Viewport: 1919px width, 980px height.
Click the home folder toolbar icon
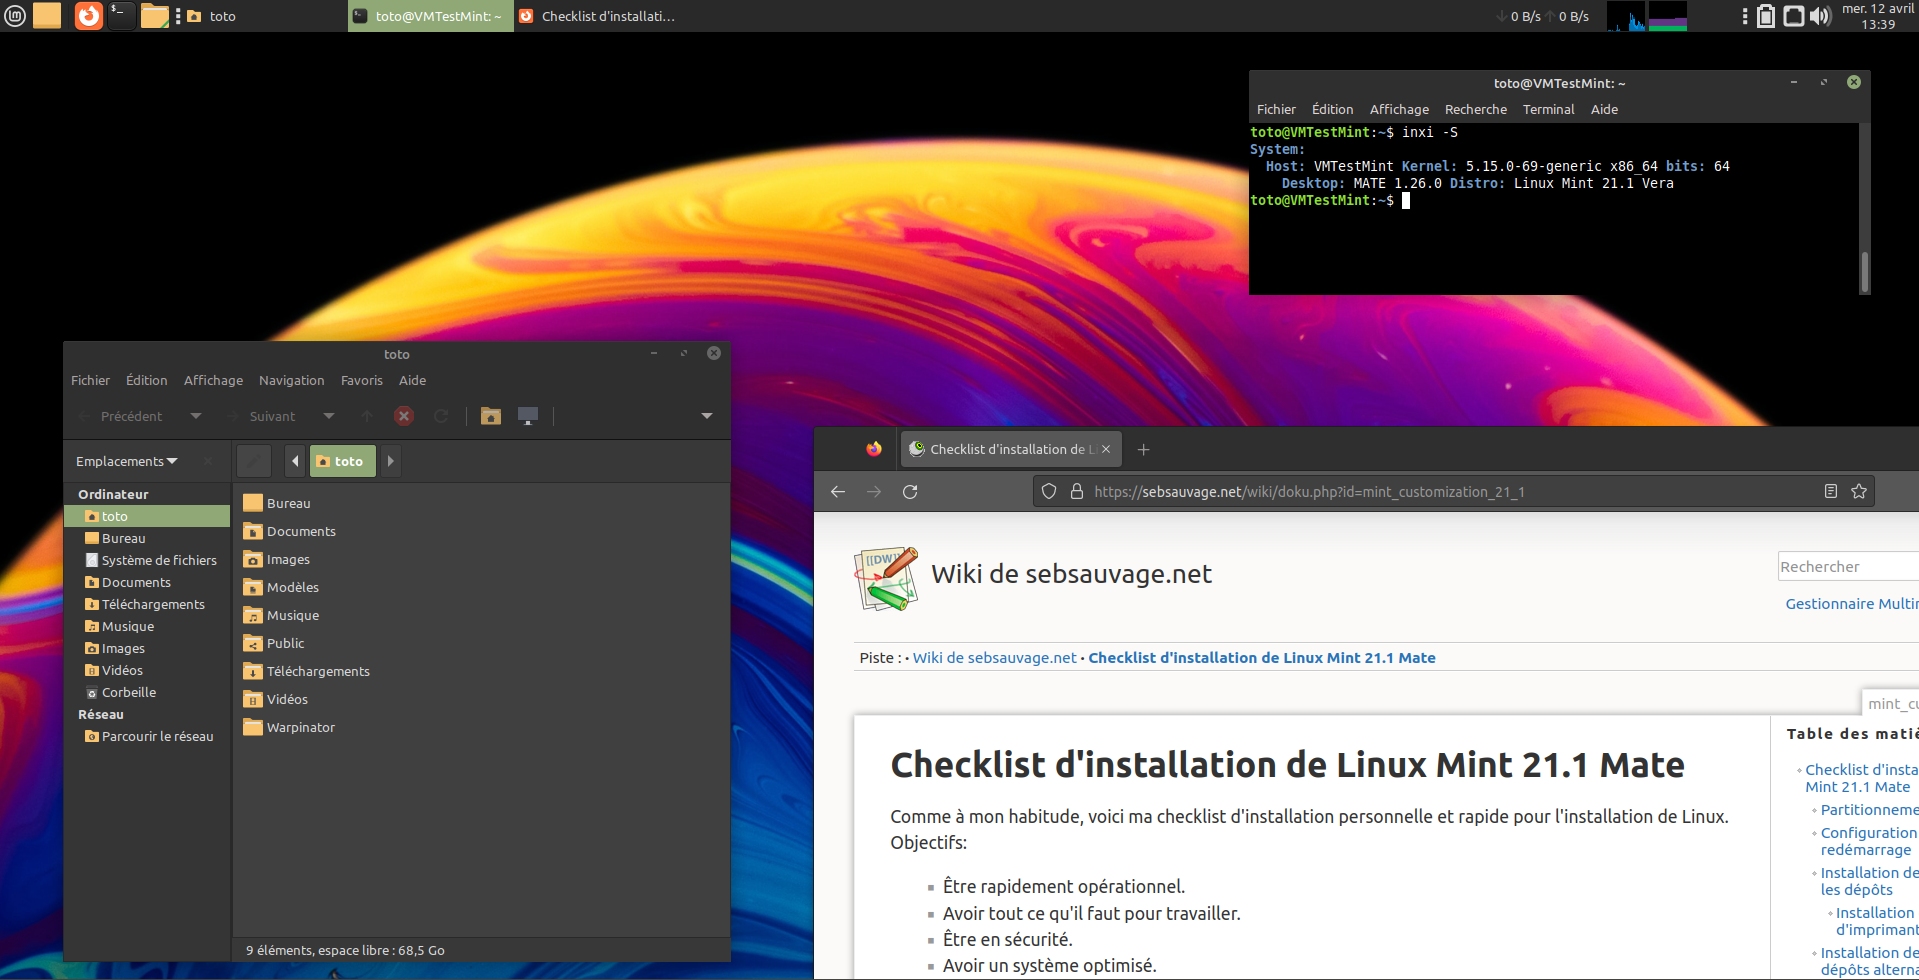point(491,416)
